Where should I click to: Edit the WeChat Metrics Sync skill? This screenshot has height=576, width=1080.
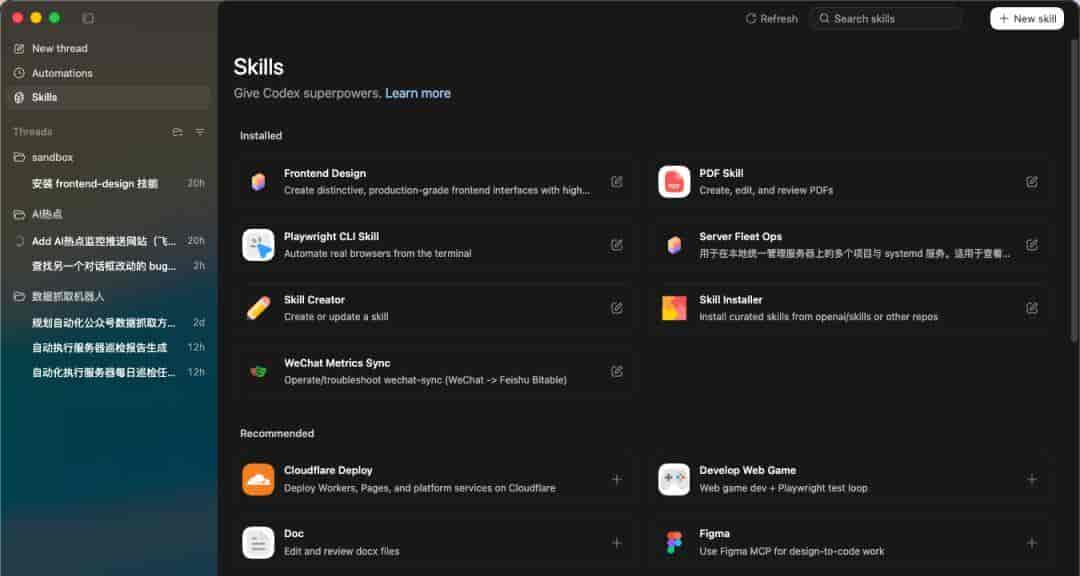pos(616,371)
